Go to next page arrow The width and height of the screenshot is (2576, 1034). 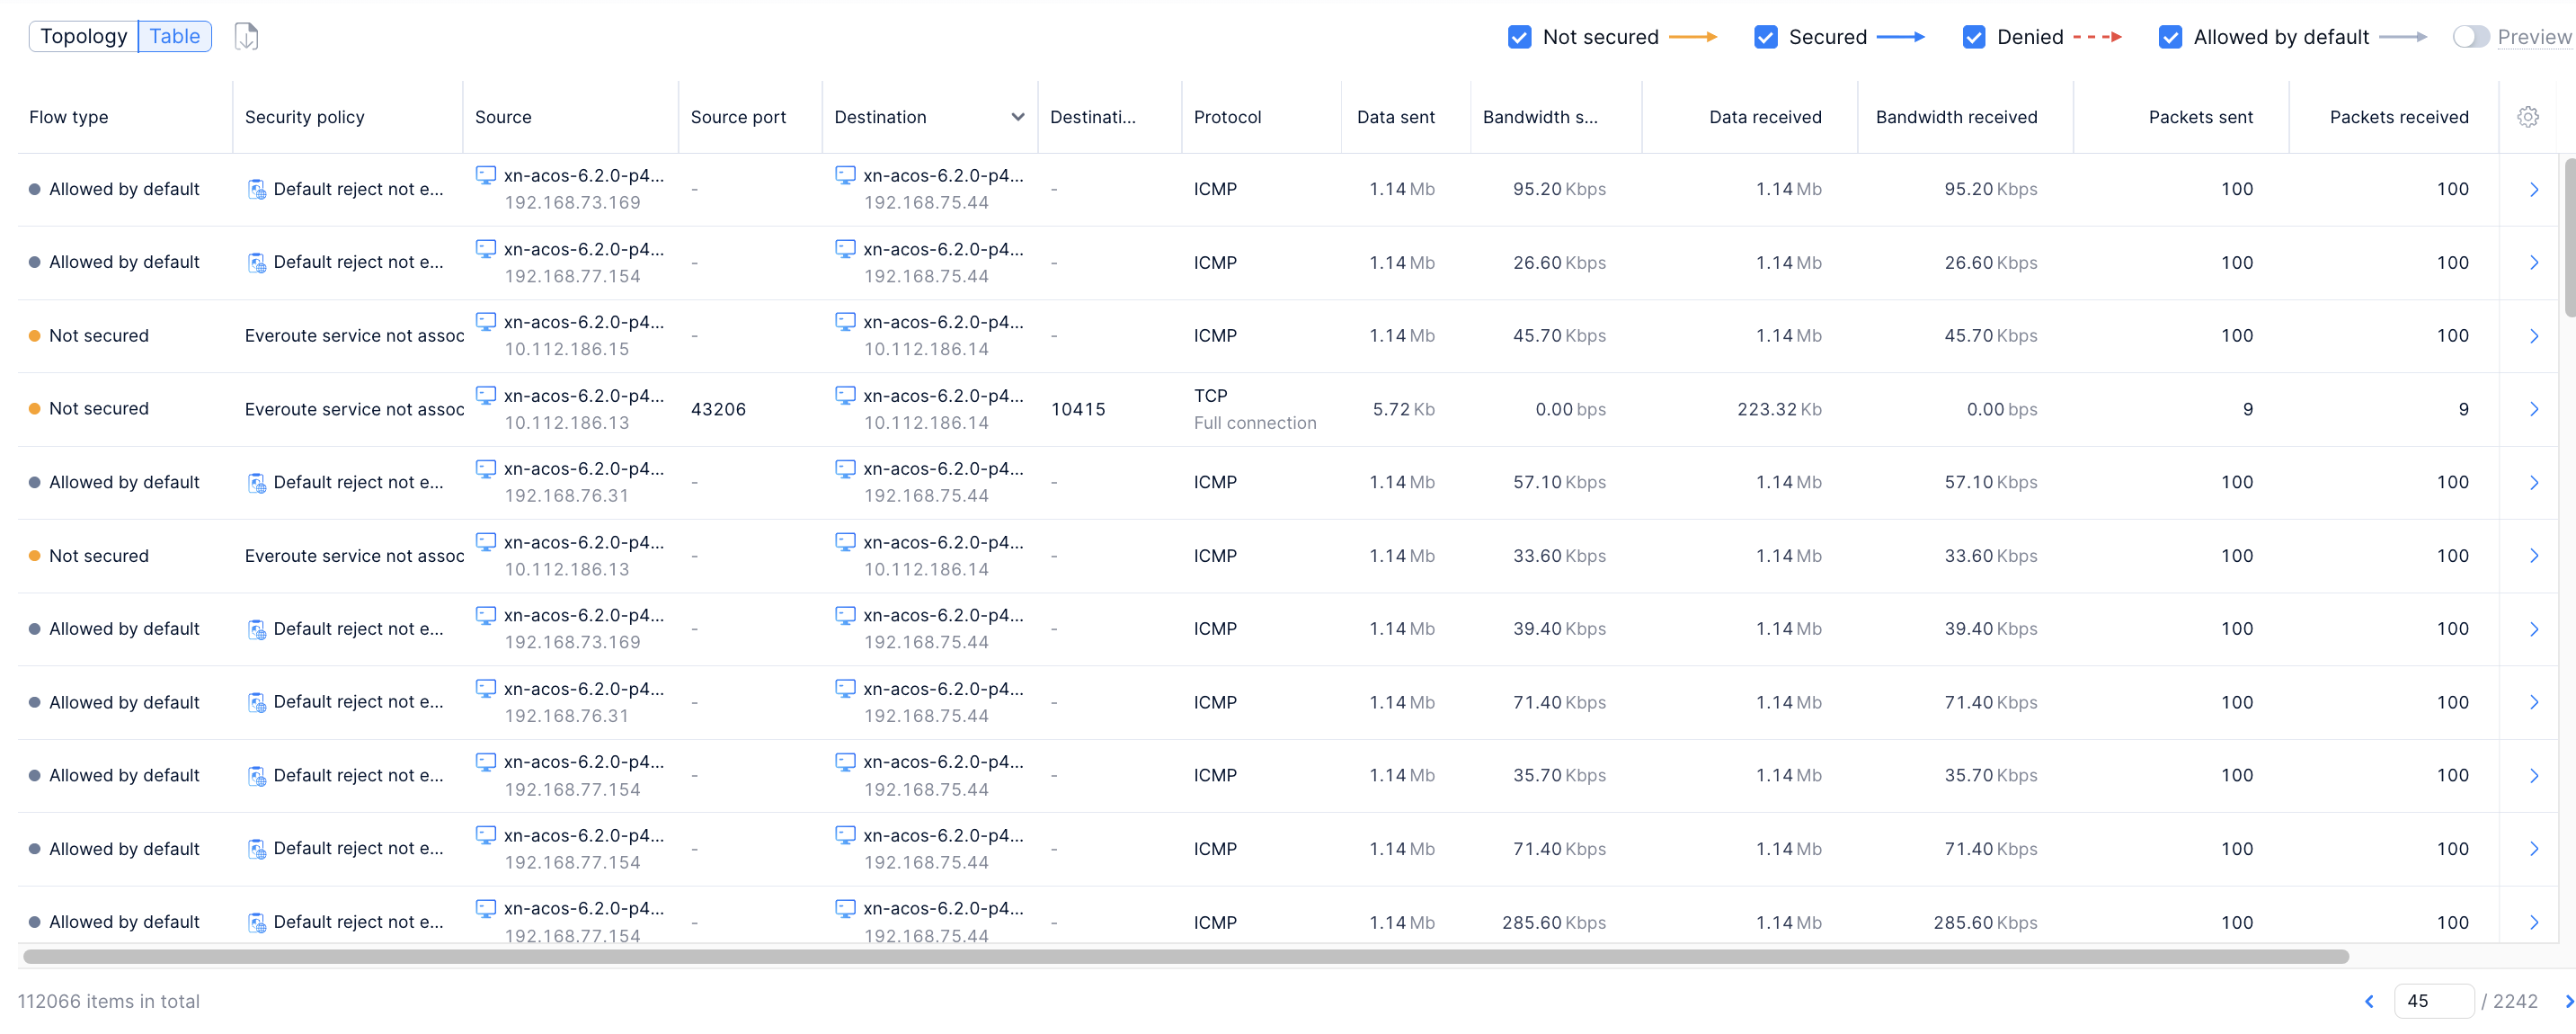pos(2568,1001)
